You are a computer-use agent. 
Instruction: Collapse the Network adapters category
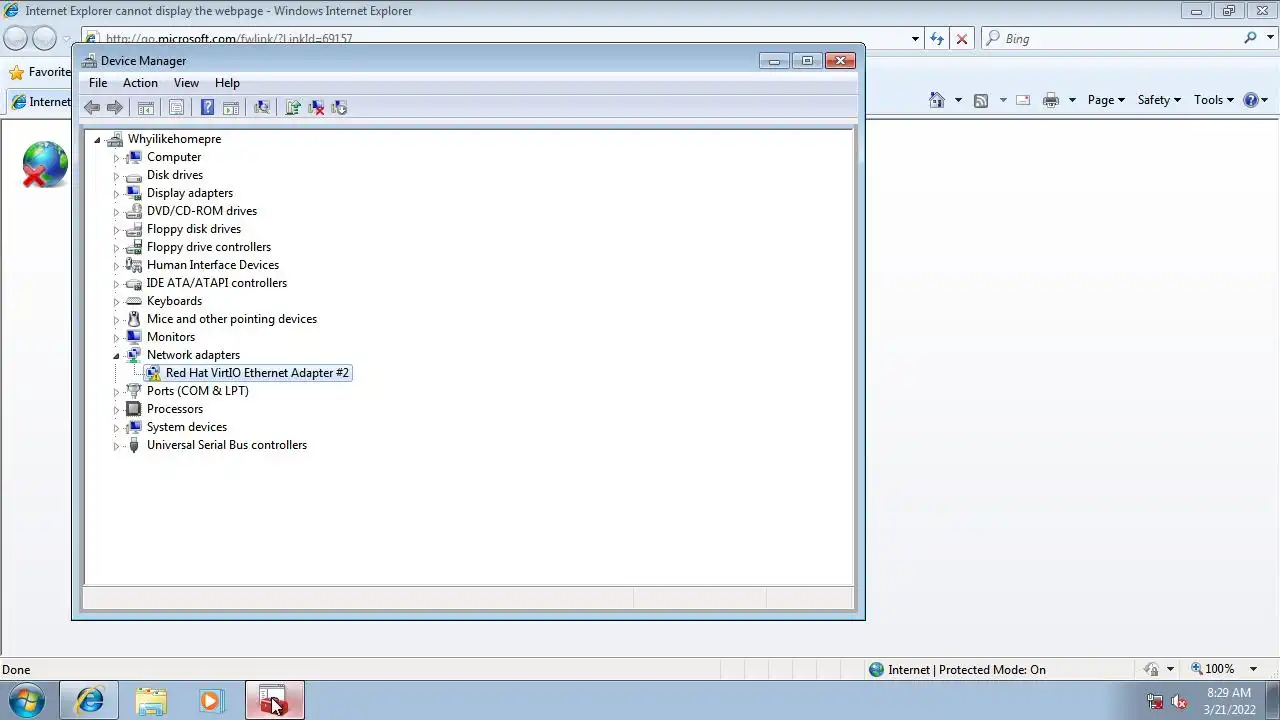[116, 356]
